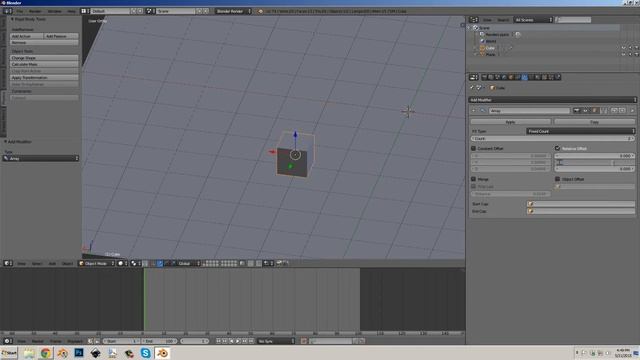This screenshot has width=640, height=360.
Task: Apply the Array modifier
Action: [x=511, y=122]
